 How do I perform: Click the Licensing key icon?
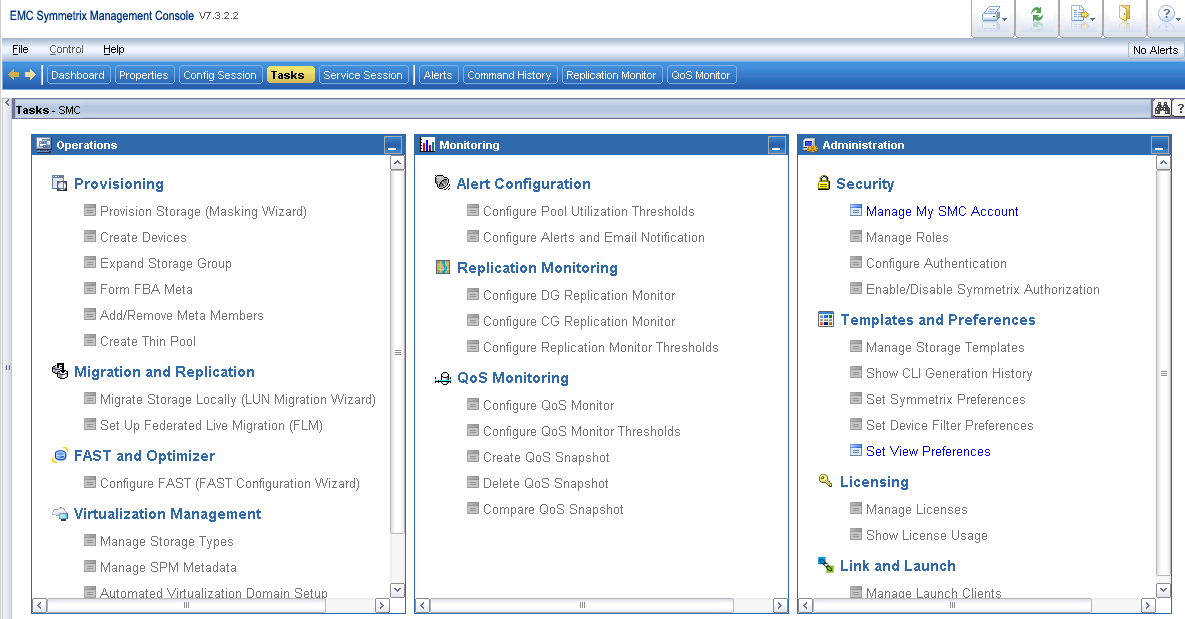[825, 481]
